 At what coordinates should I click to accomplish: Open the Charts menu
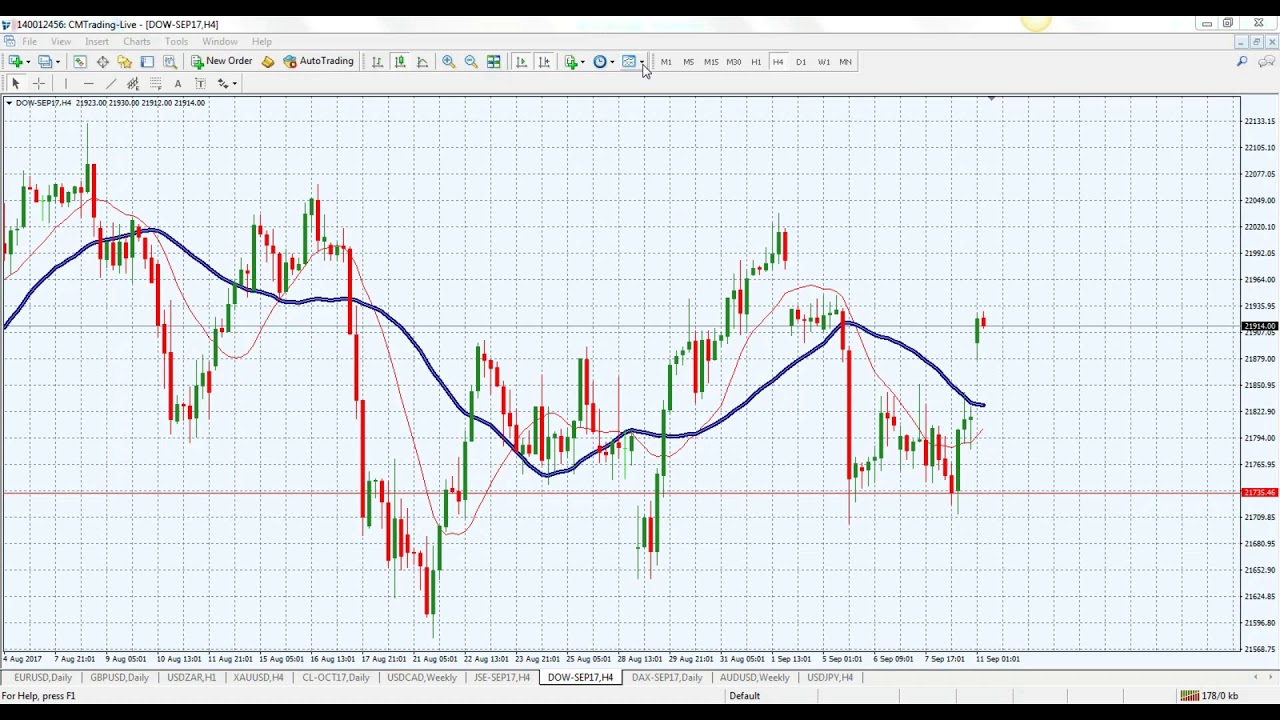click(x=137, y=42)
